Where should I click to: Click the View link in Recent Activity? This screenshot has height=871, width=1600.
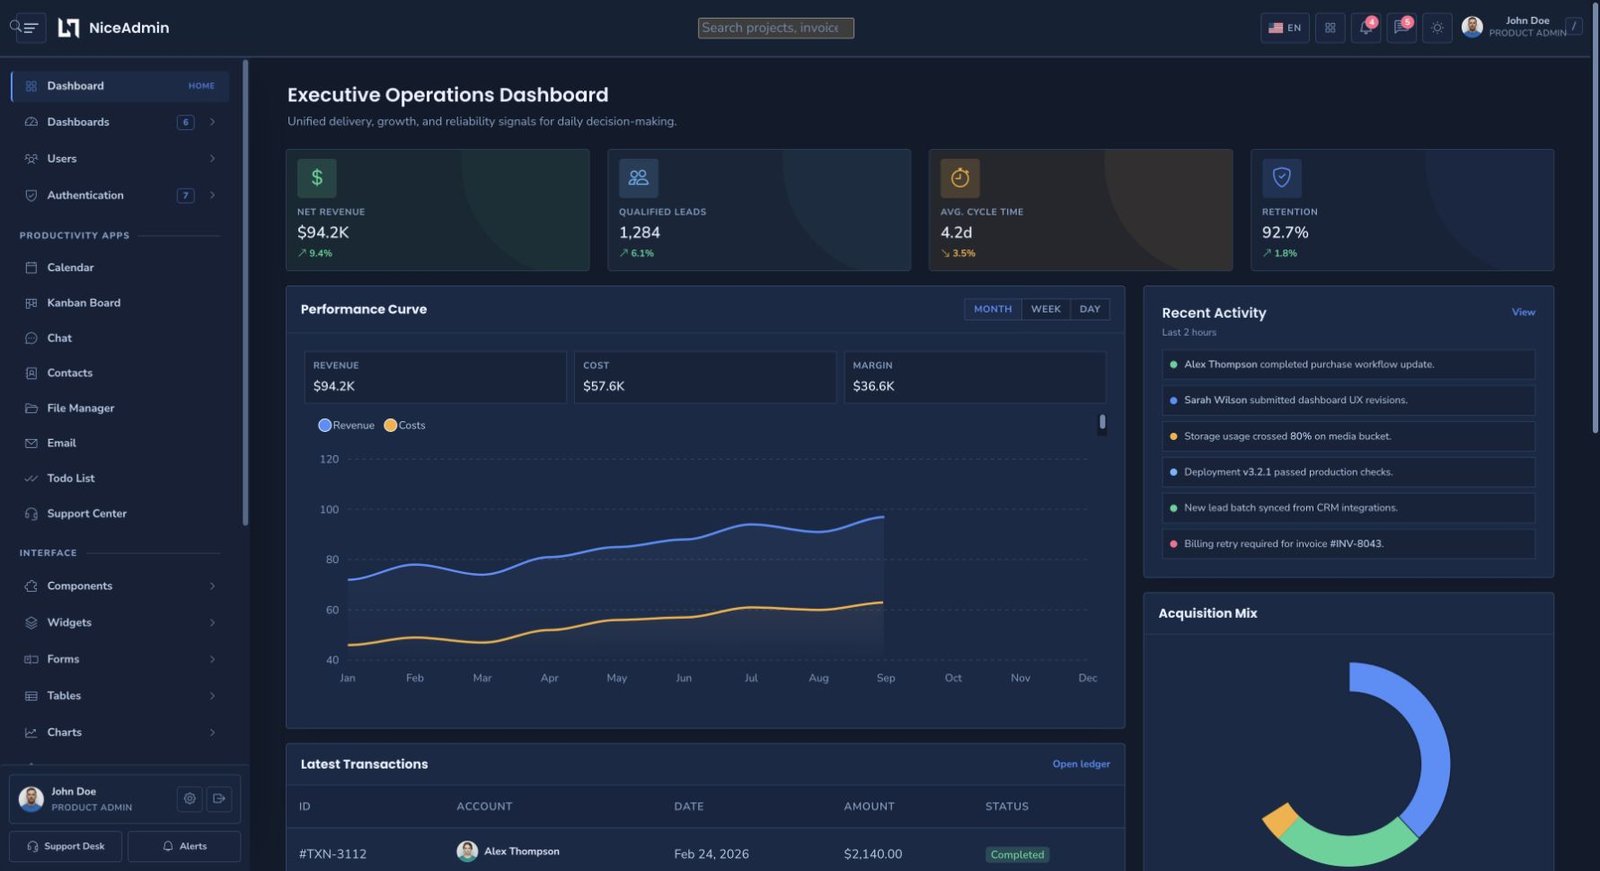pos(1523,312)
